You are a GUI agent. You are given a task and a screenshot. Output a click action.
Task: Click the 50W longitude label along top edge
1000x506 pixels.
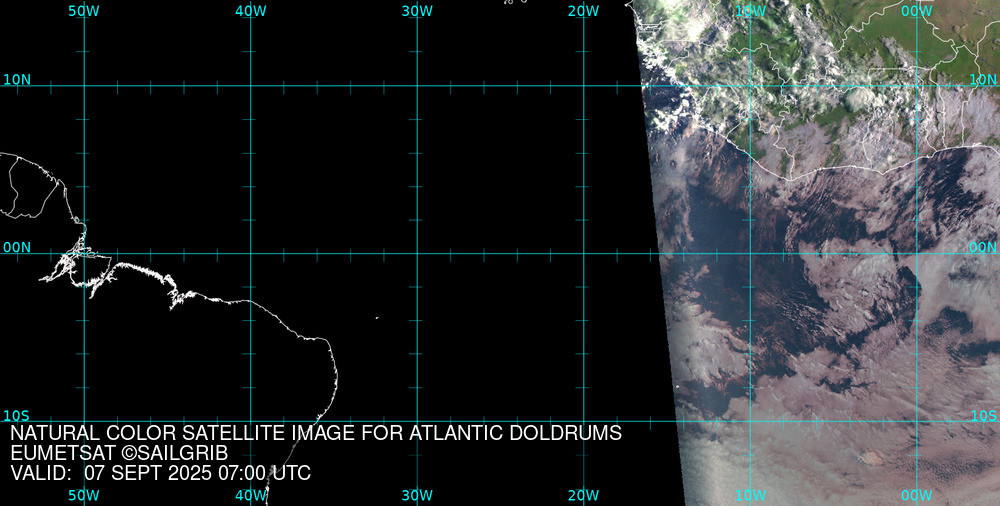click(x=83, y=11)
